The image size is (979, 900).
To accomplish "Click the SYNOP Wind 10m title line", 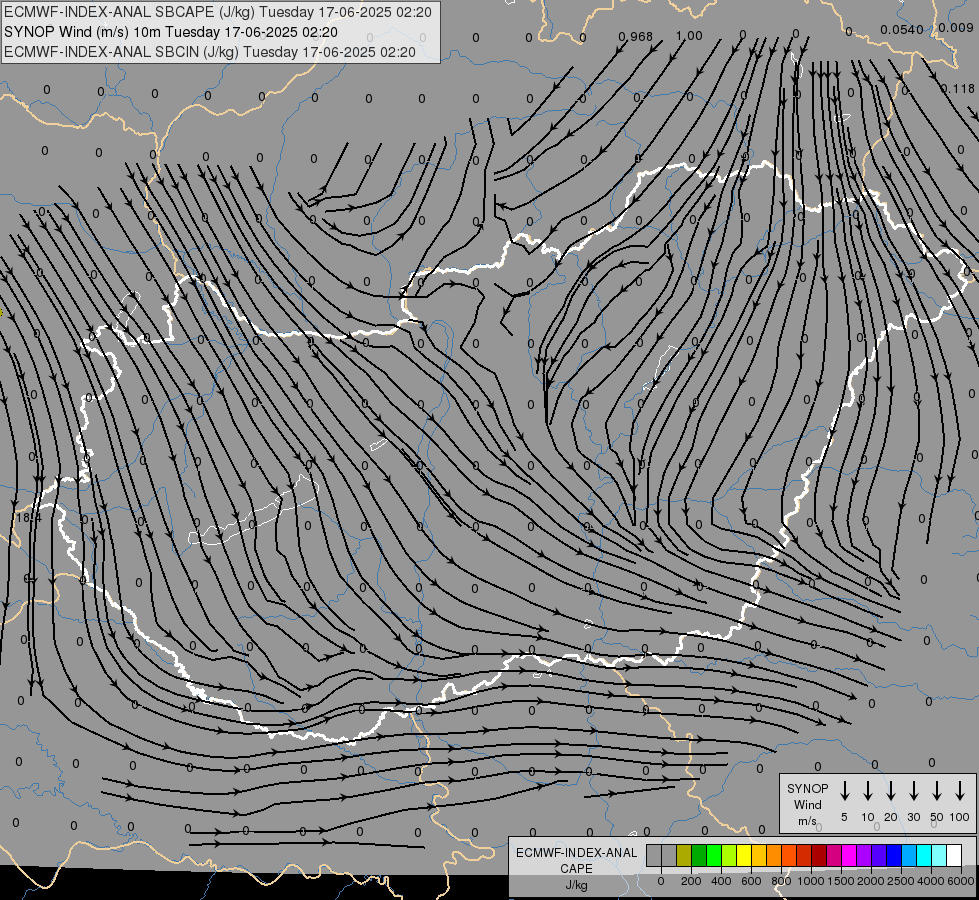I will tap(170, 32).
